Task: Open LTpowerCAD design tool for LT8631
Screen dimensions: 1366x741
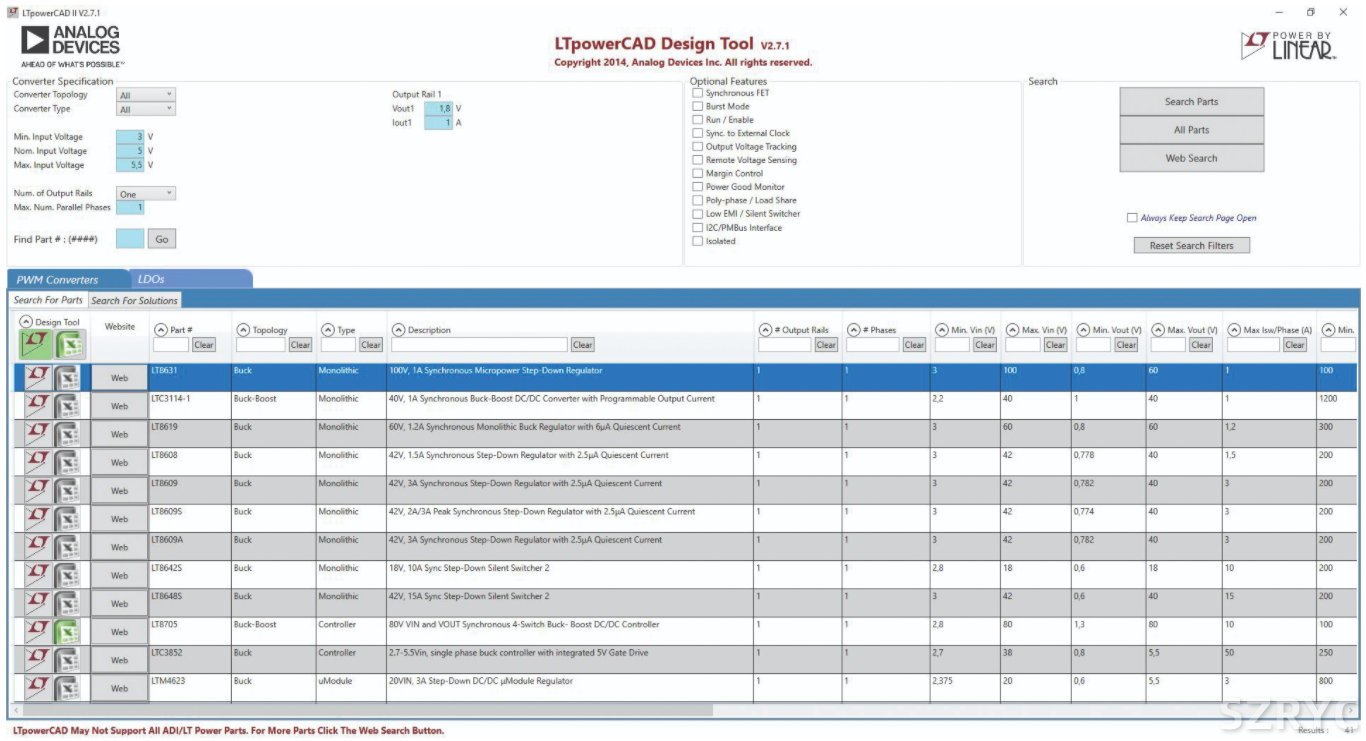Action: [x=37, y=378]
